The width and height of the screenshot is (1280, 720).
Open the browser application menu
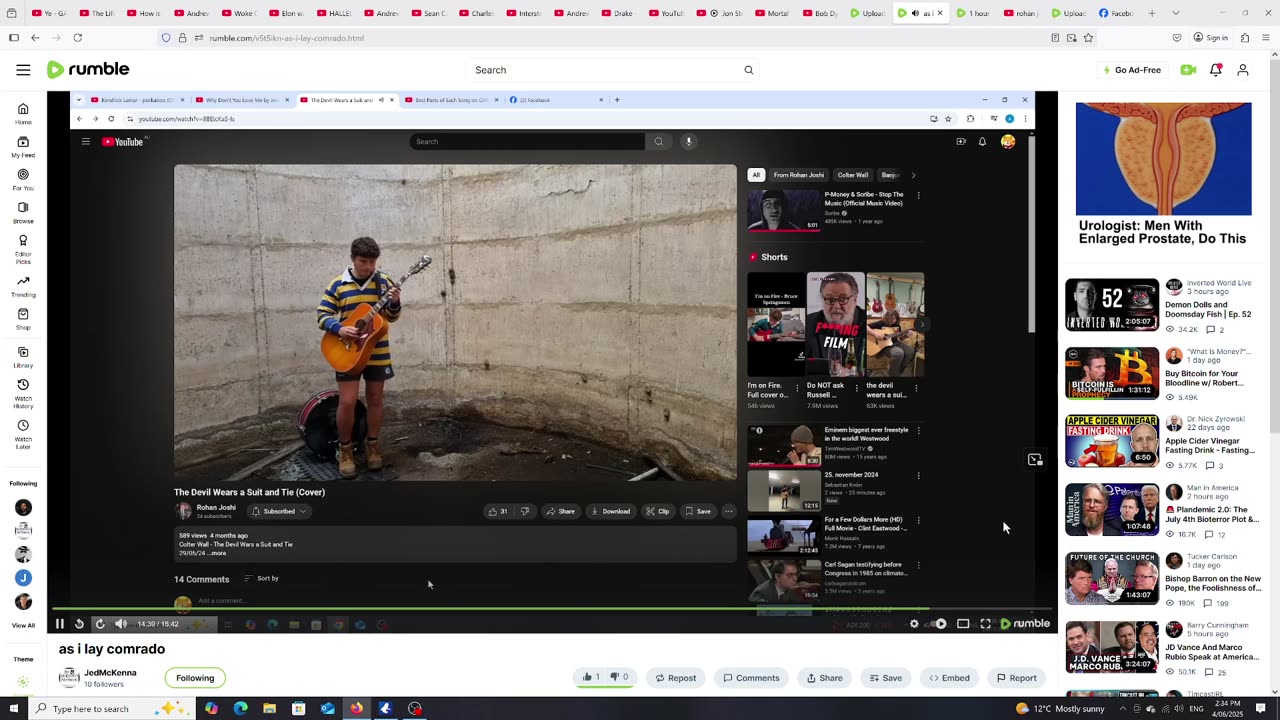pos(1266,38)
